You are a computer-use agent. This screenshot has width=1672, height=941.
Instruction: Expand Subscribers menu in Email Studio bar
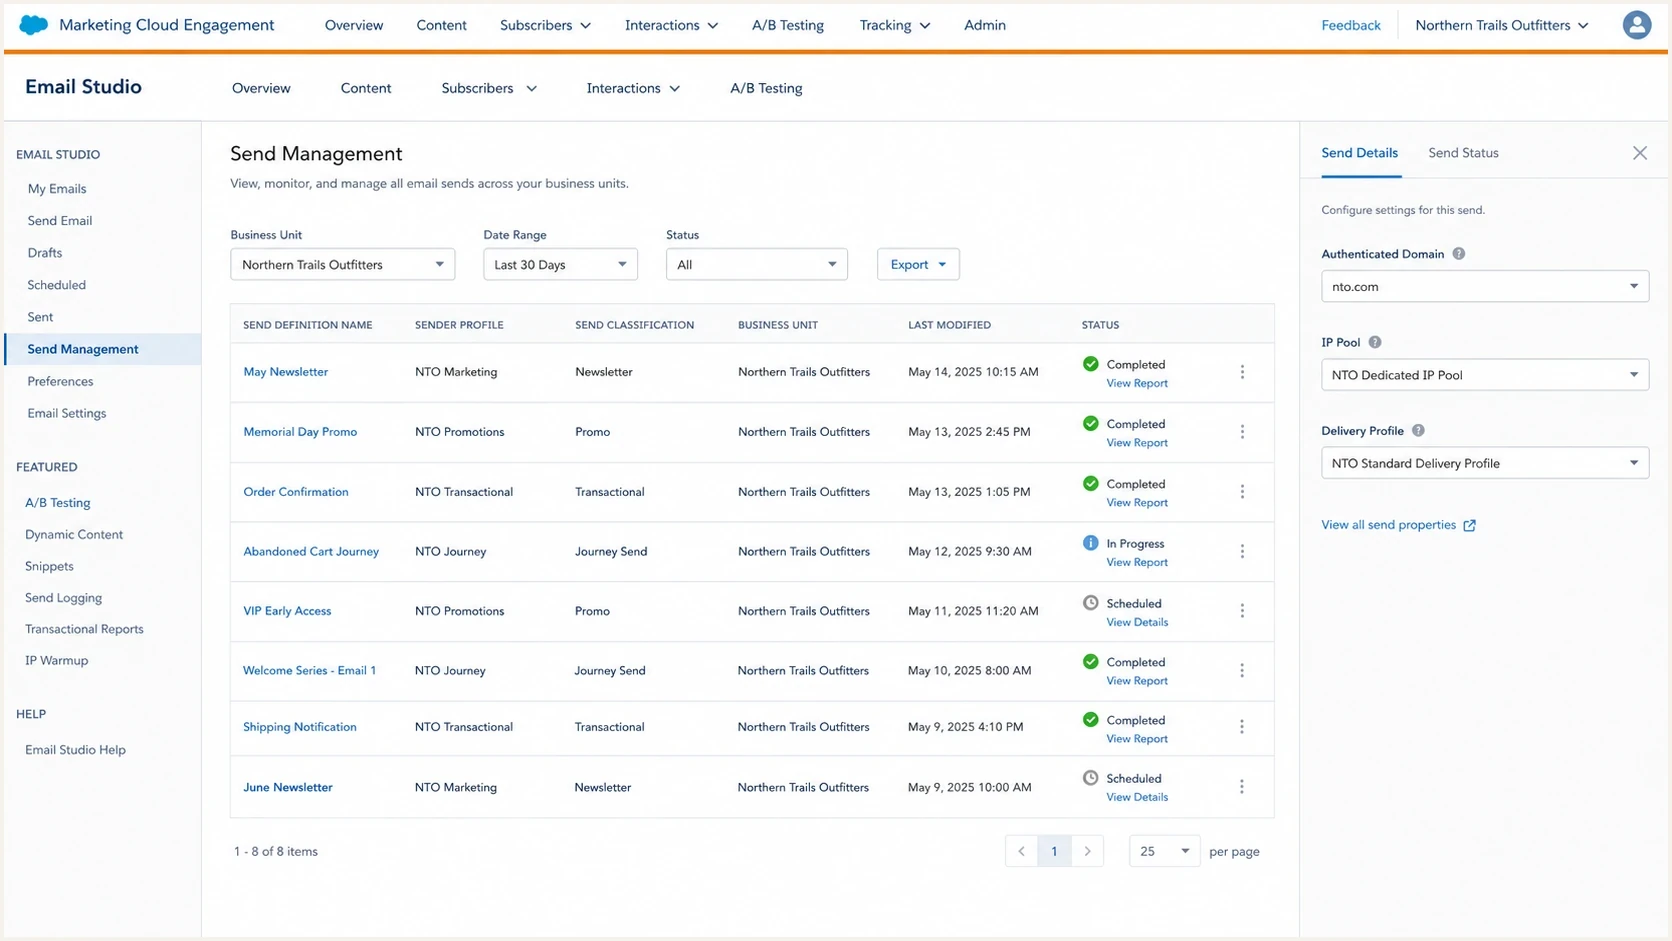pos(489,88)
